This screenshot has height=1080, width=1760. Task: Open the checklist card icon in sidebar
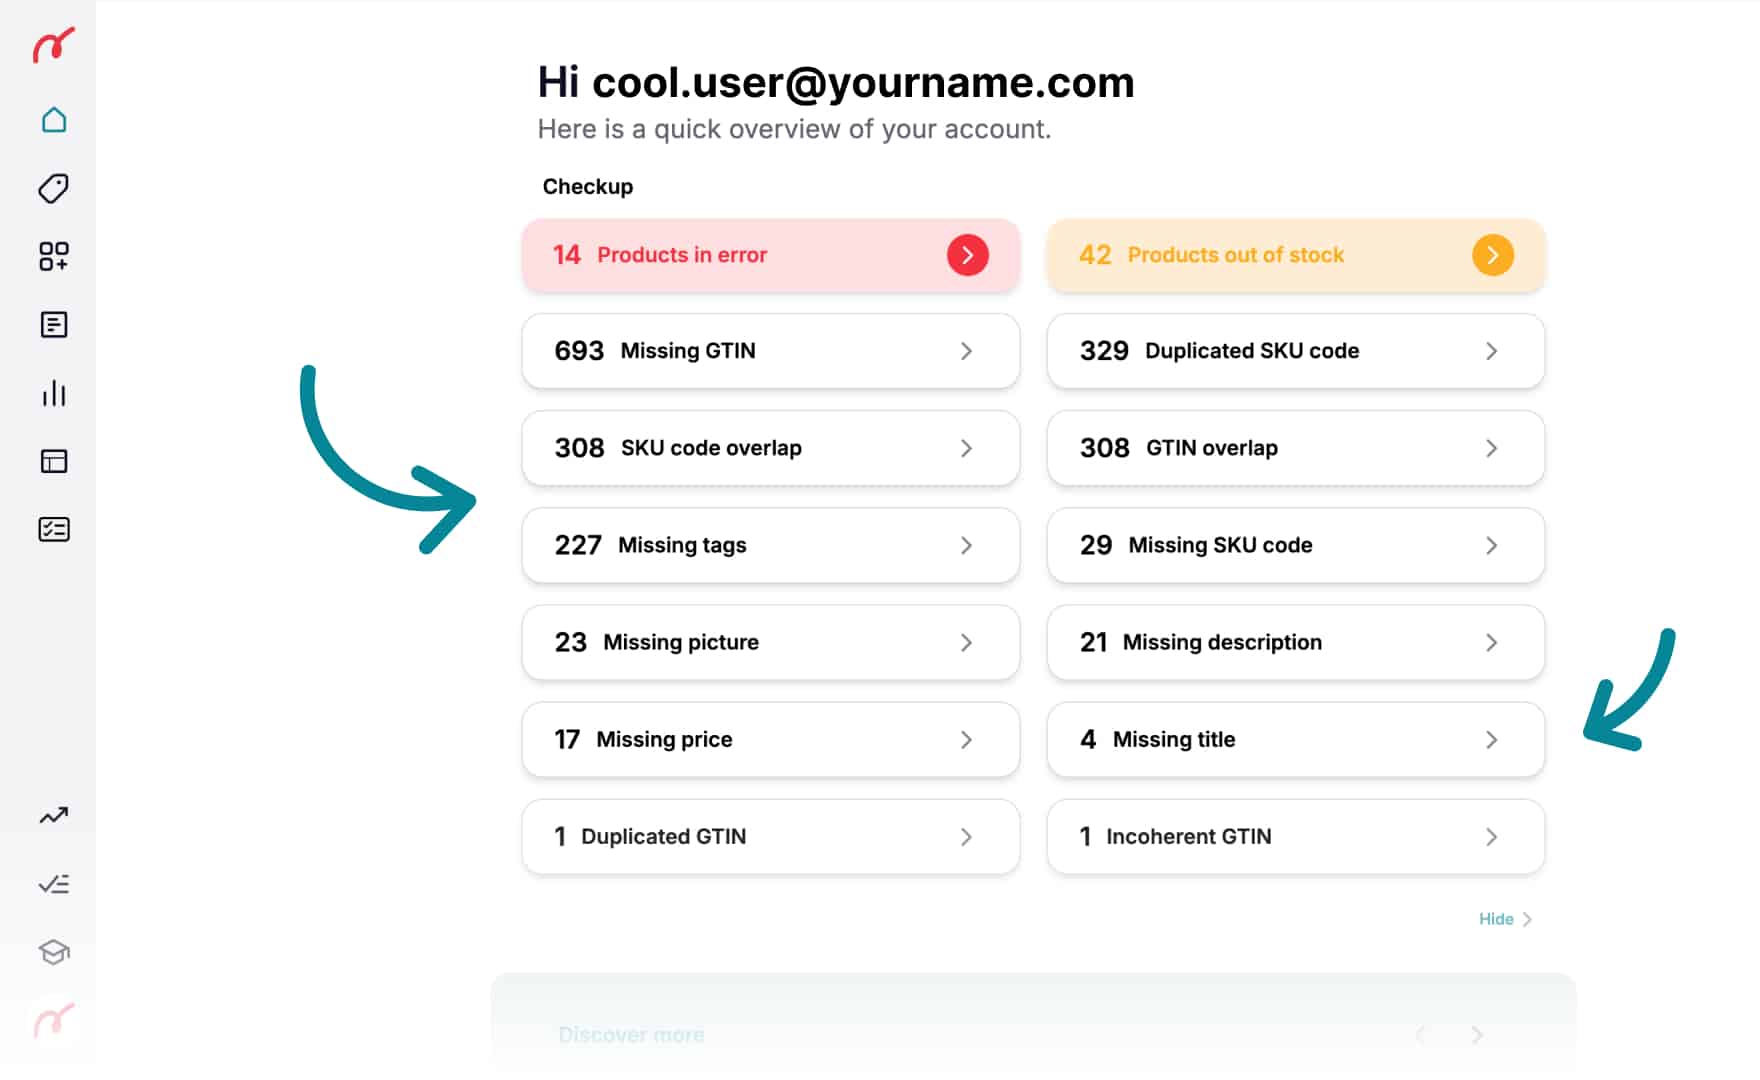tap(54, 529)
